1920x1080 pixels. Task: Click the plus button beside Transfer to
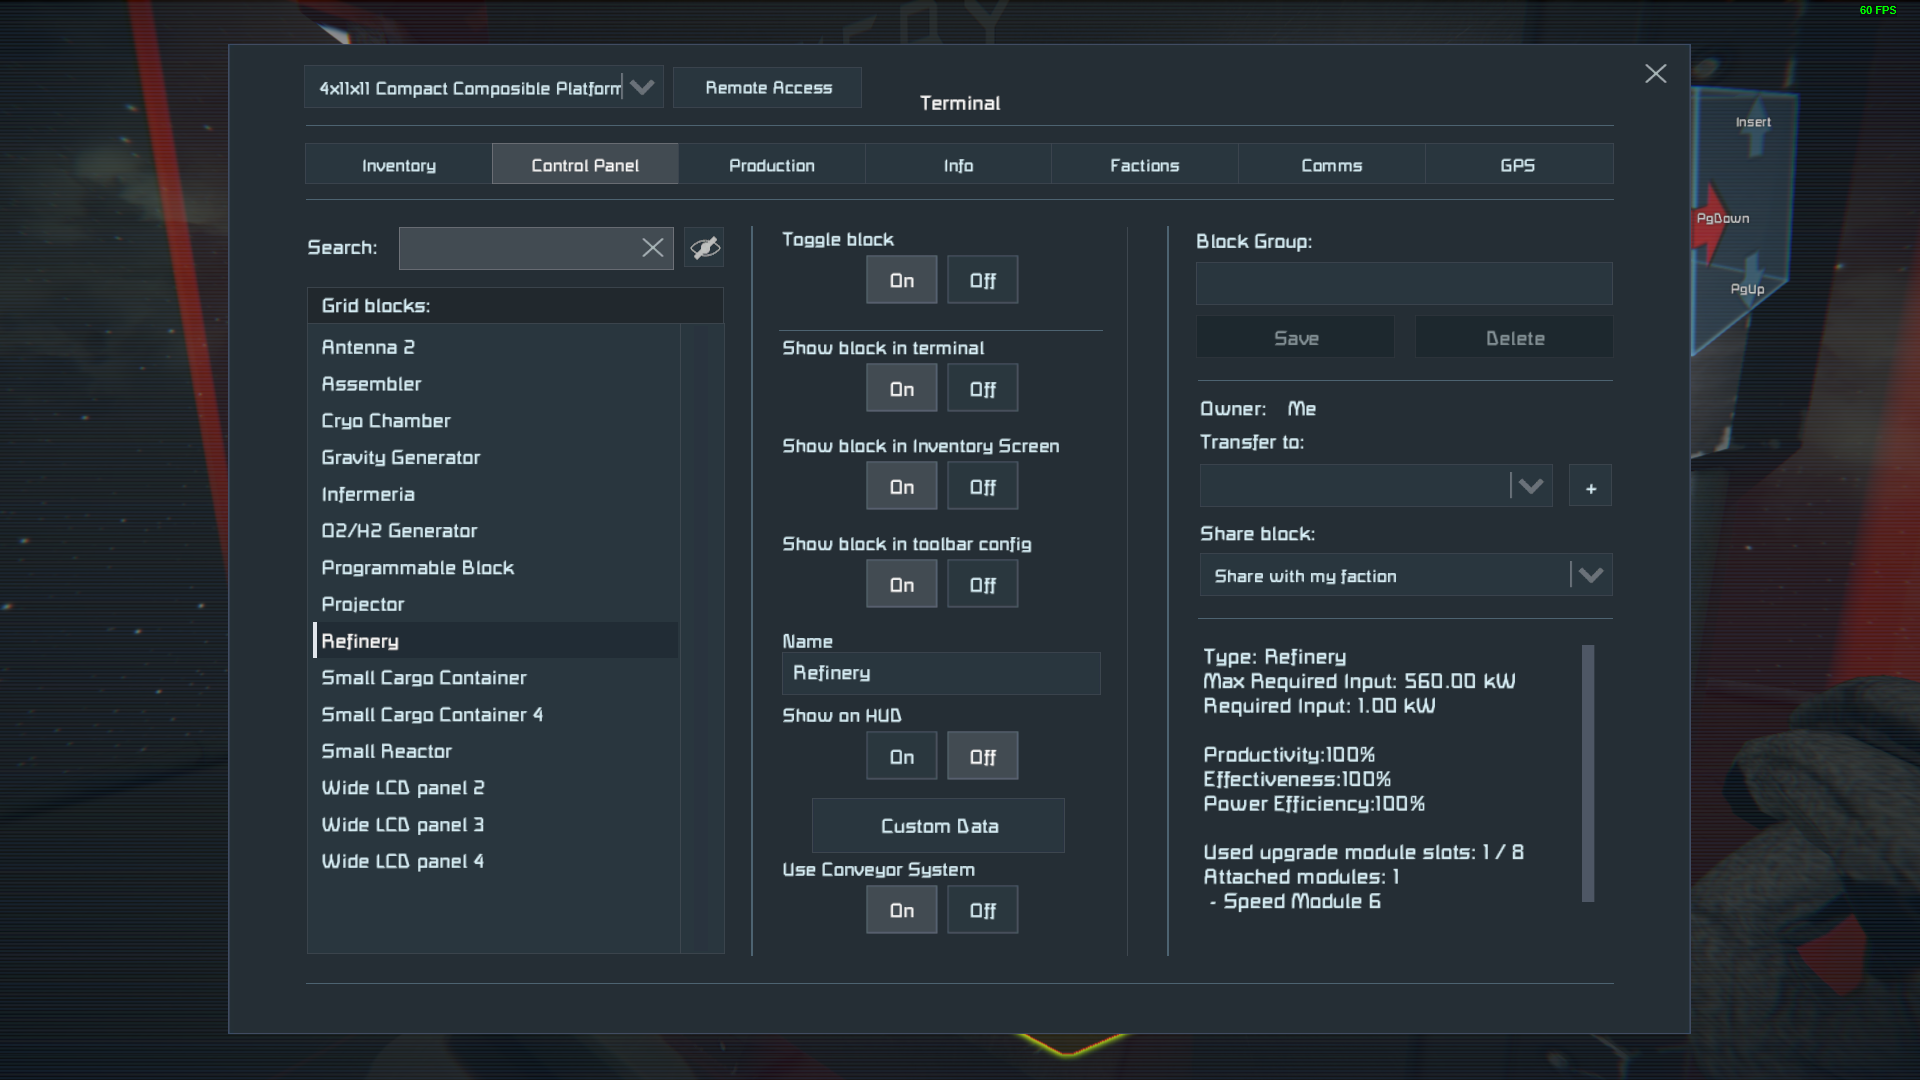(x=1590, y=487)
